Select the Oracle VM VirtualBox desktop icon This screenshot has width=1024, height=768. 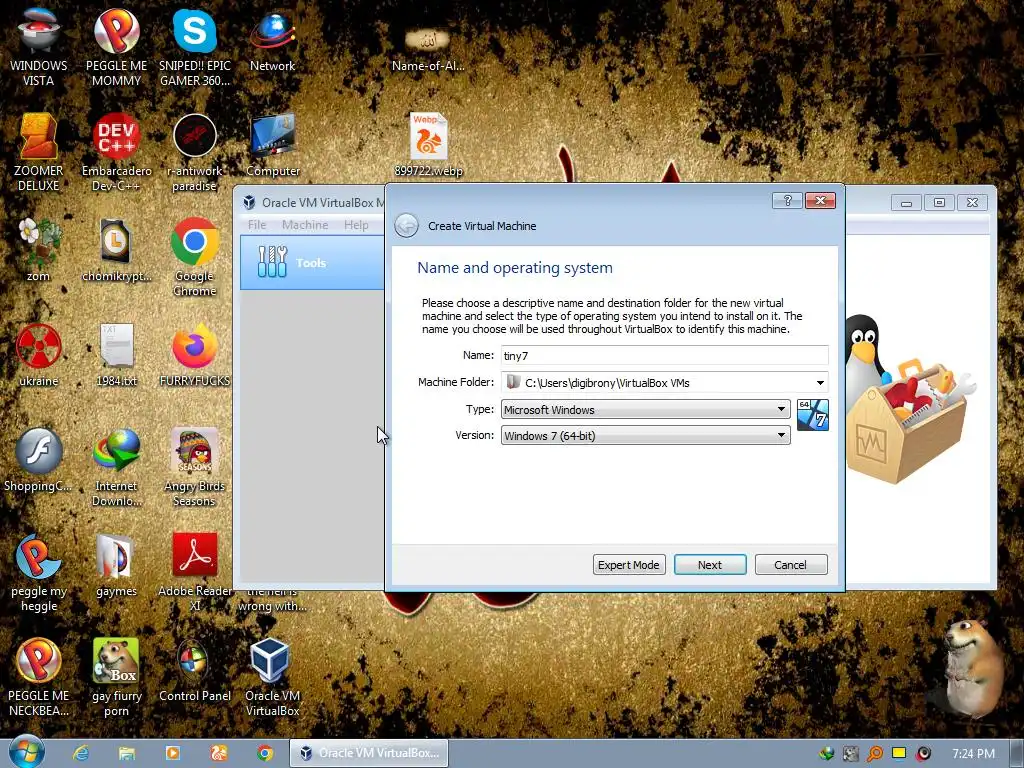coord(272,677)
